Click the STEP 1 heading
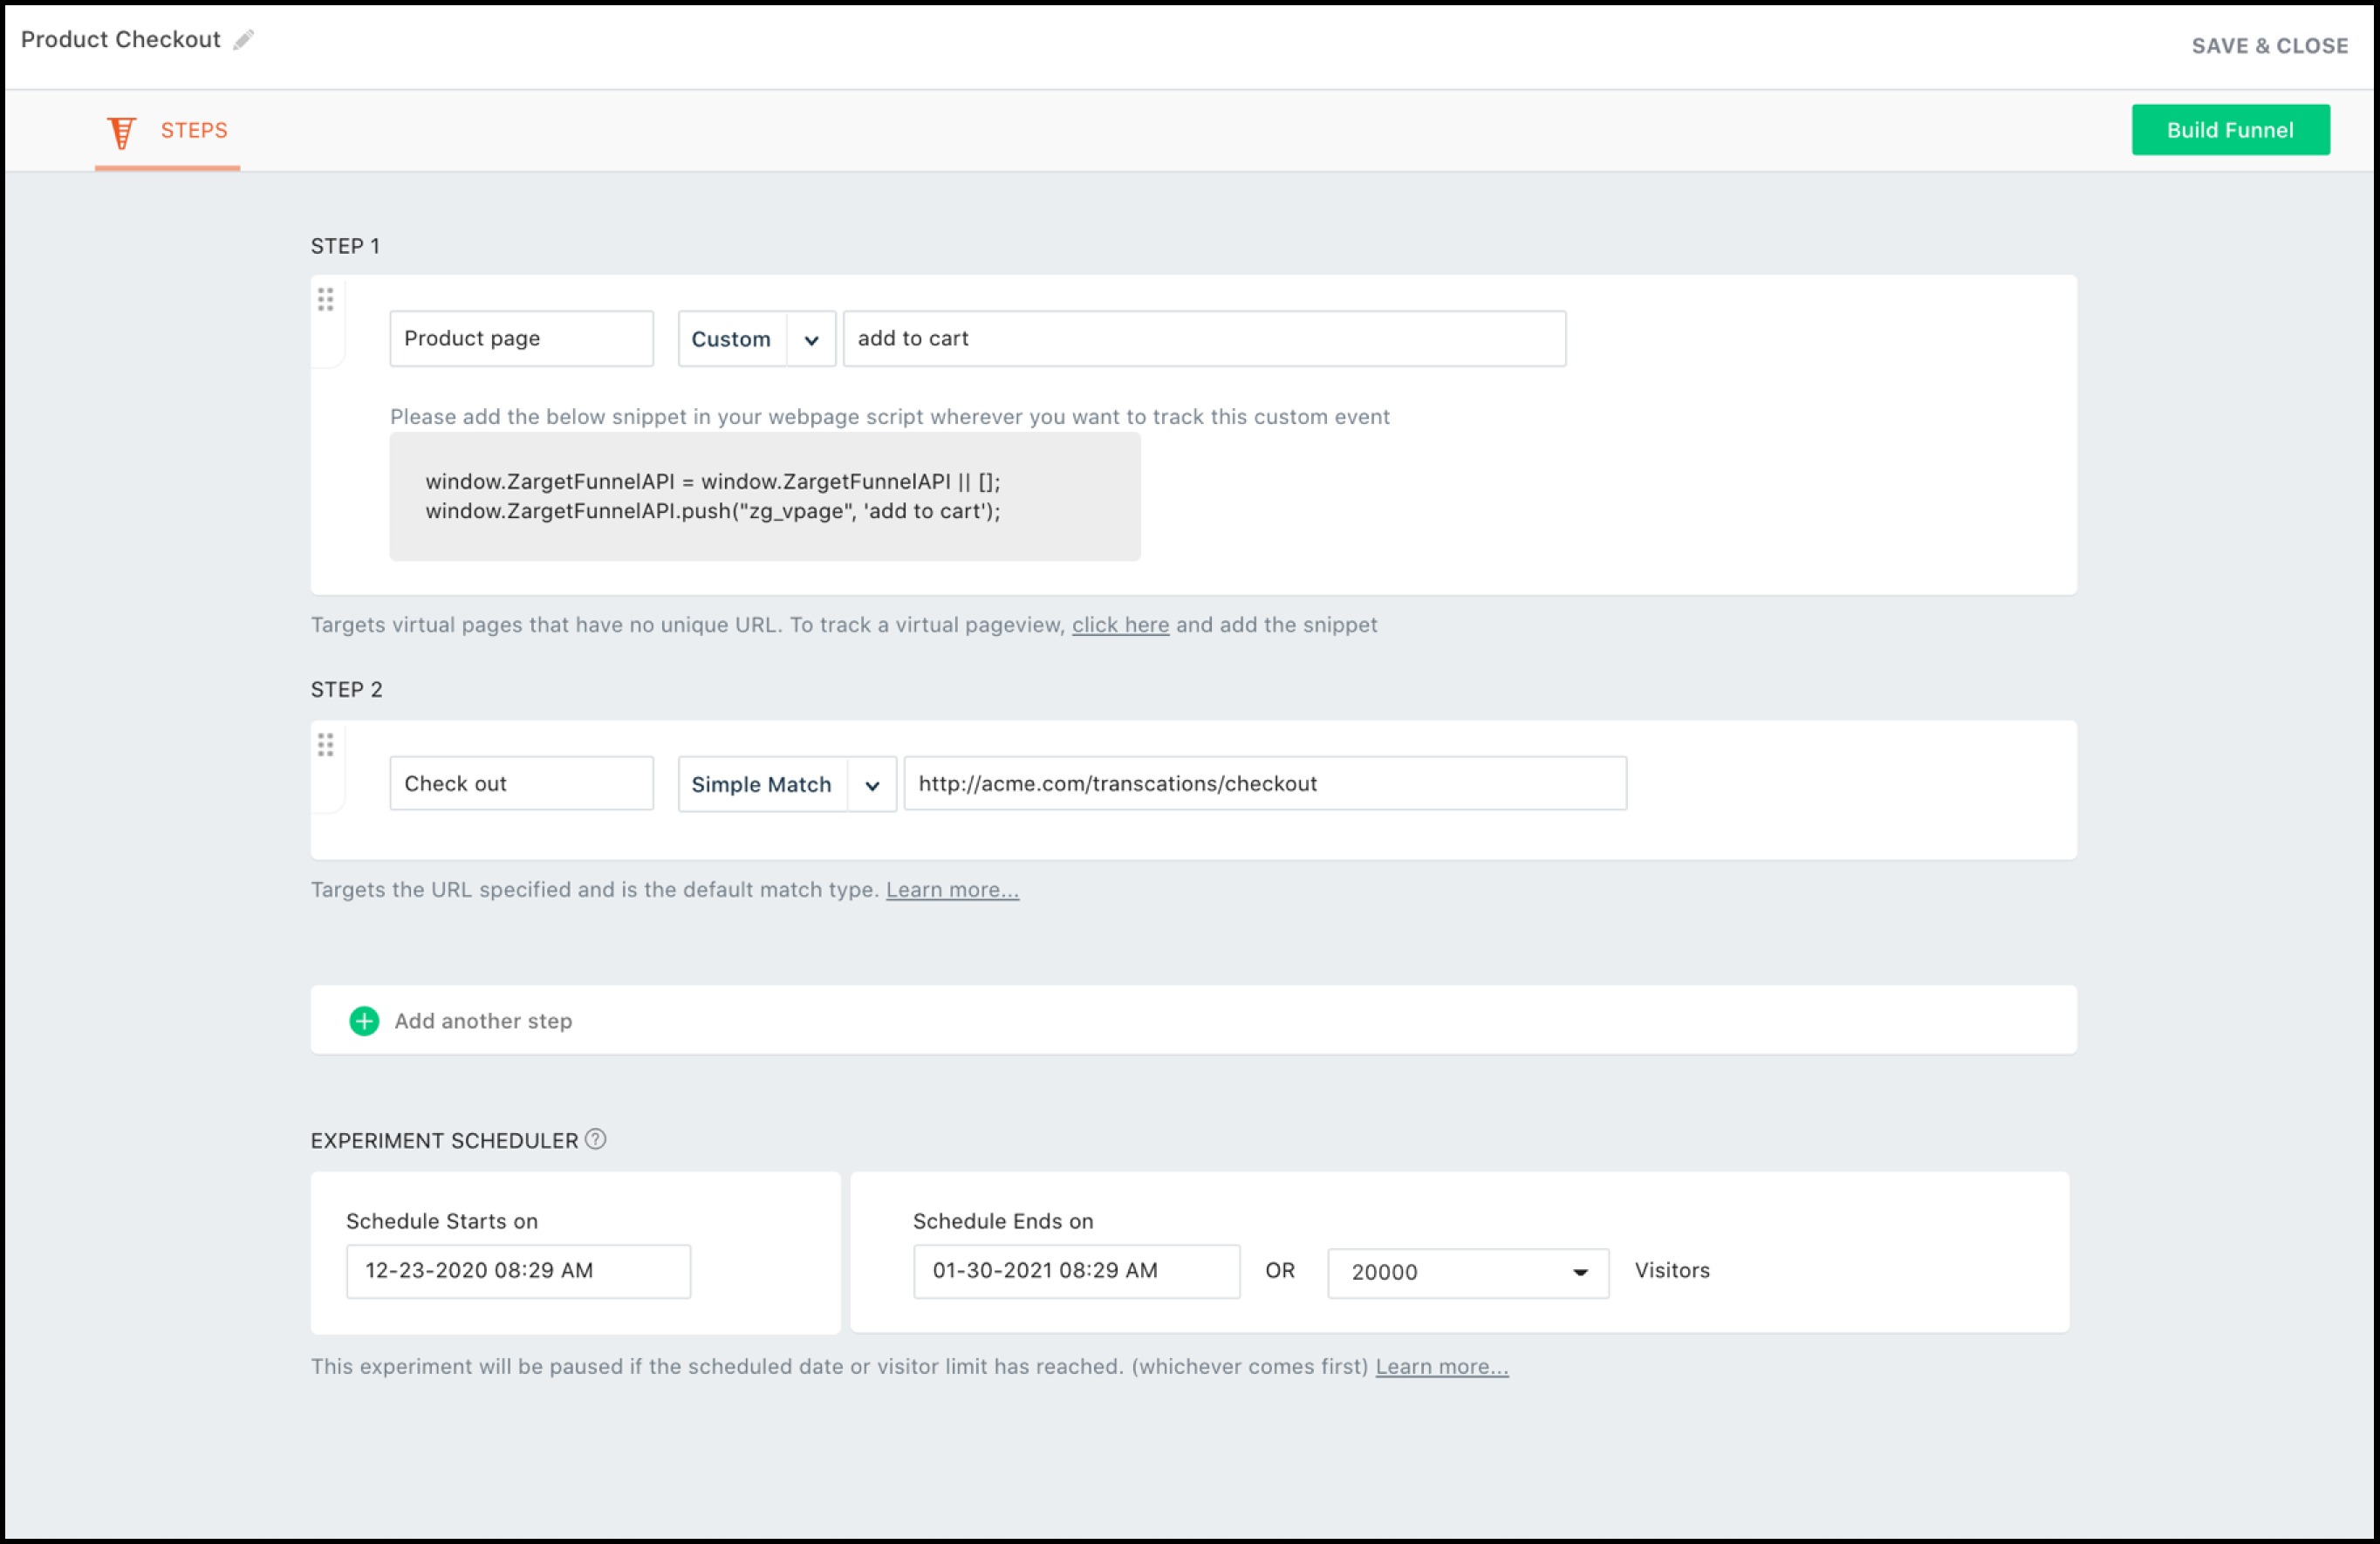This screenshot has height=1544, width=2380. [345, 246]
